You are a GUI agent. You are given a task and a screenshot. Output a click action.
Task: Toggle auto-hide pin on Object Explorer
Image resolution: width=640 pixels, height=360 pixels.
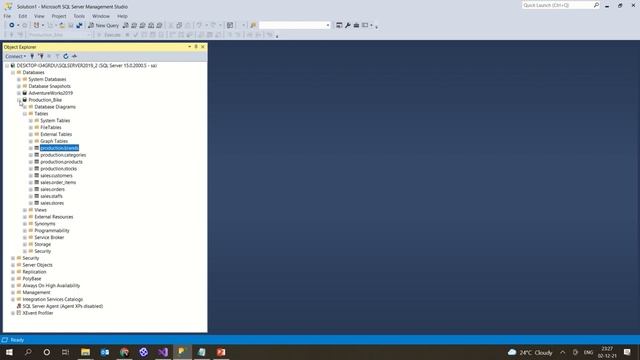pos(196,47)
